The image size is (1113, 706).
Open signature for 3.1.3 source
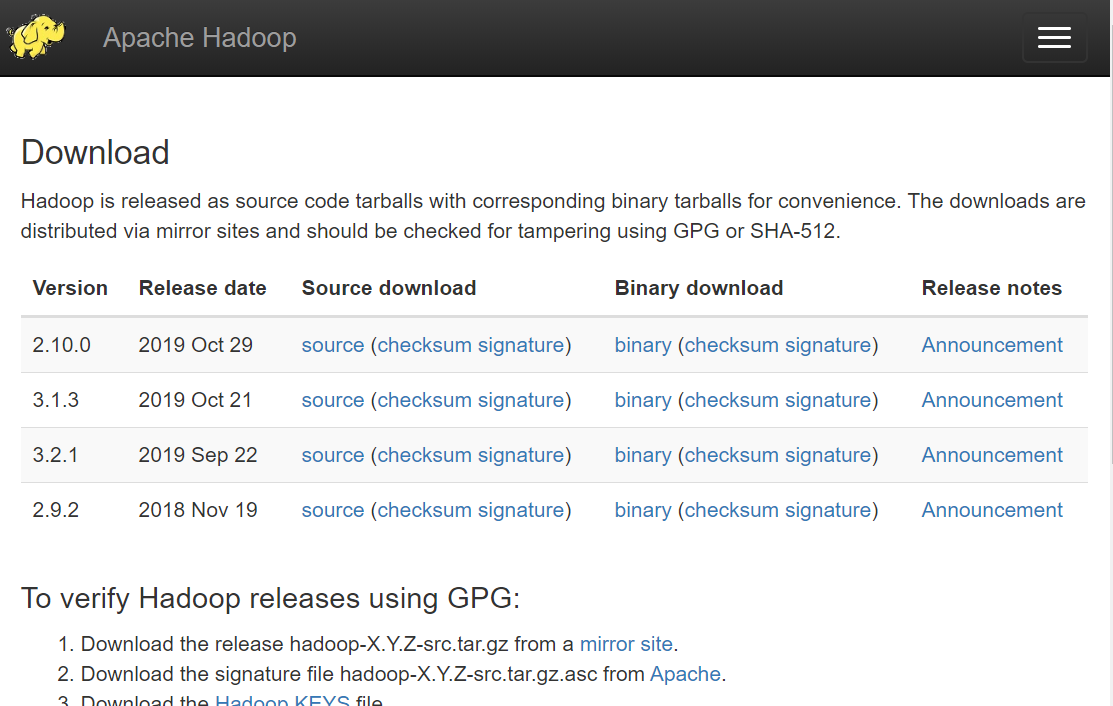[x=521, y=400]
